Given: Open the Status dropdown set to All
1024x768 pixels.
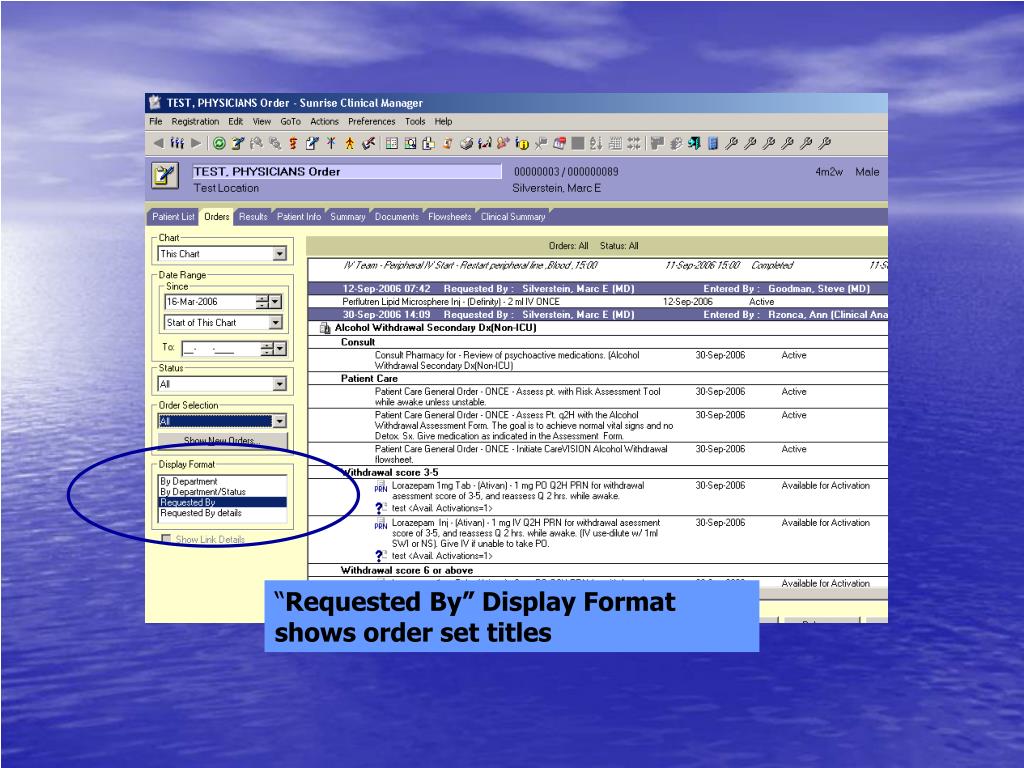Looking at the screenshot, I should [x=280, y=384].
